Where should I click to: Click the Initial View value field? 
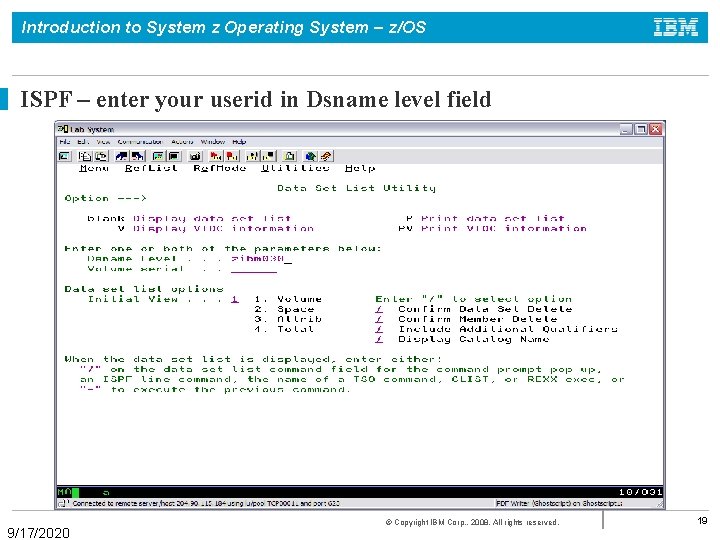[x=235, y=299]
